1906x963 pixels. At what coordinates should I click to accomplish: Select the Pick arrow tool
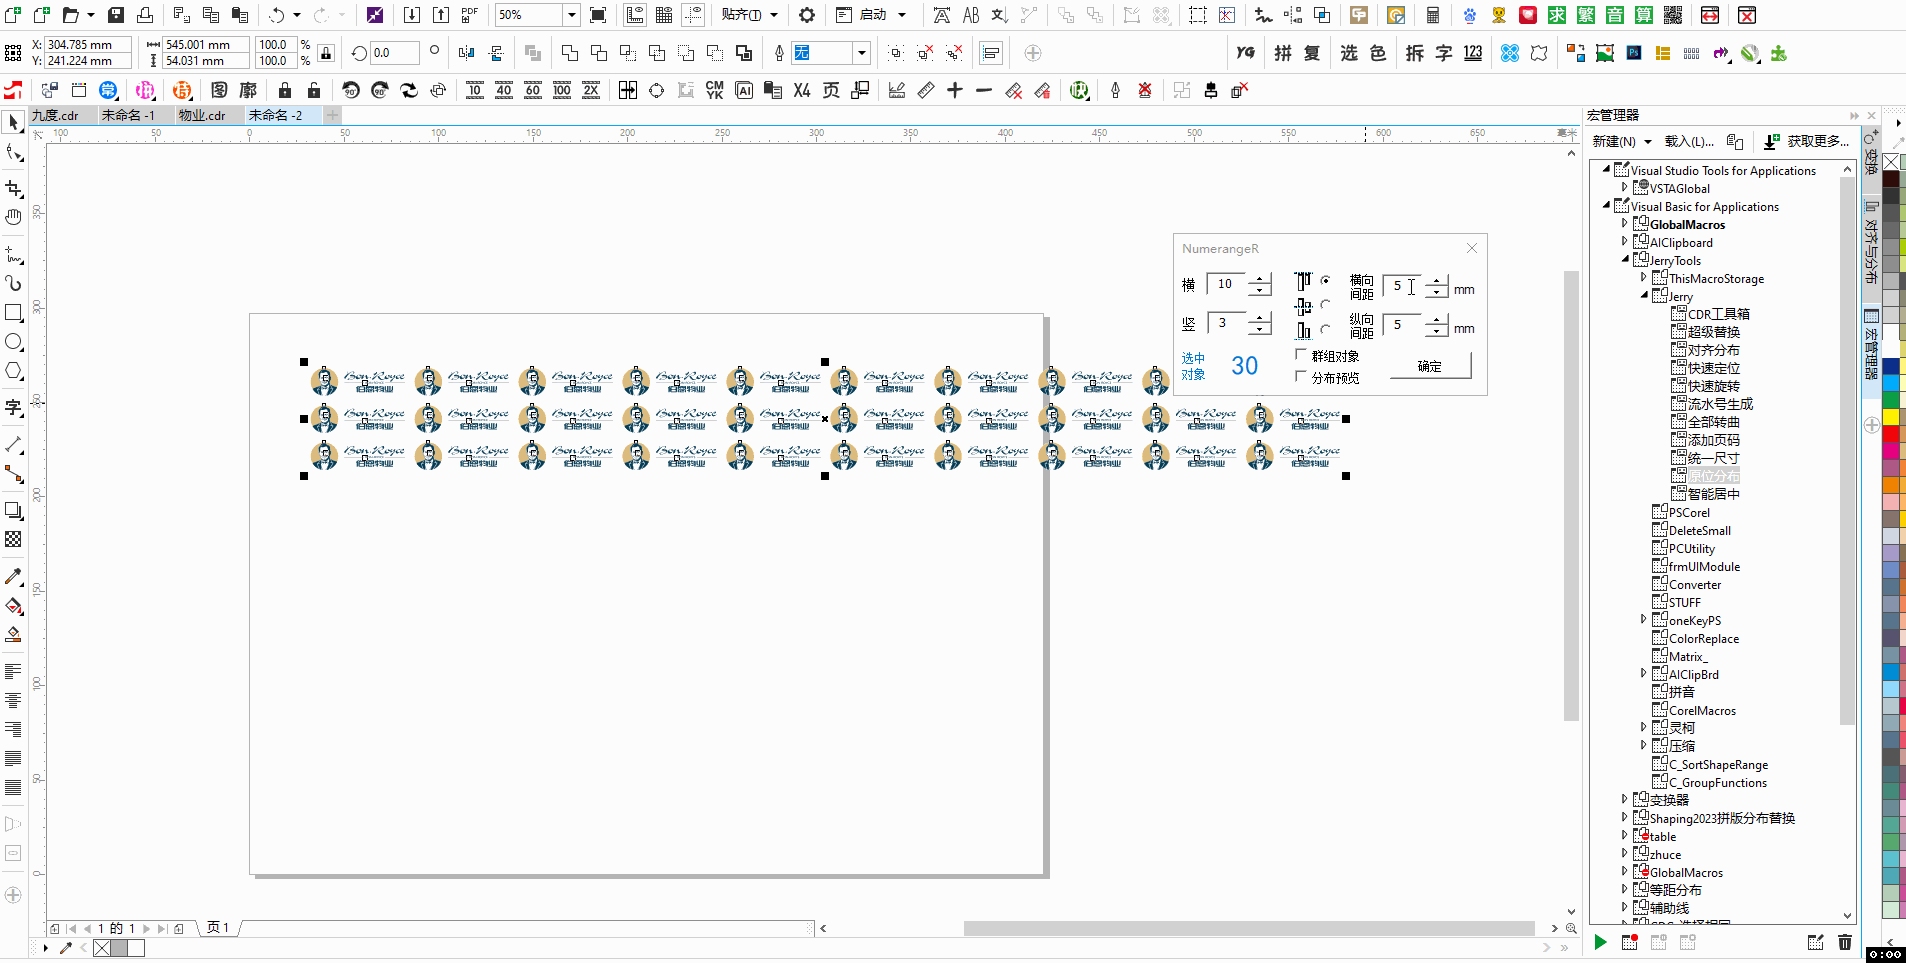pos(14,123)
